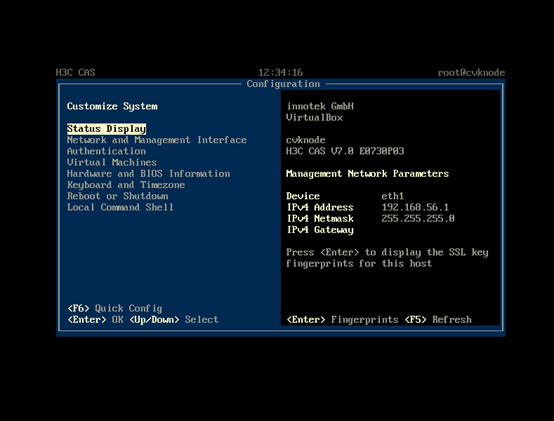Open Network and Management Interface
This screenshot has height=421, width=554.
click(157, 140)
